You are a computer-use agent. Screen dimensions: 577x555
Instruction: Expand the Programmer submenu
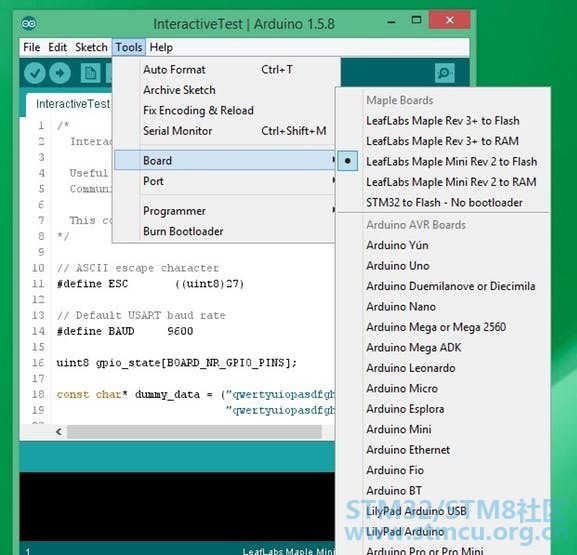[x=224, y=211]
